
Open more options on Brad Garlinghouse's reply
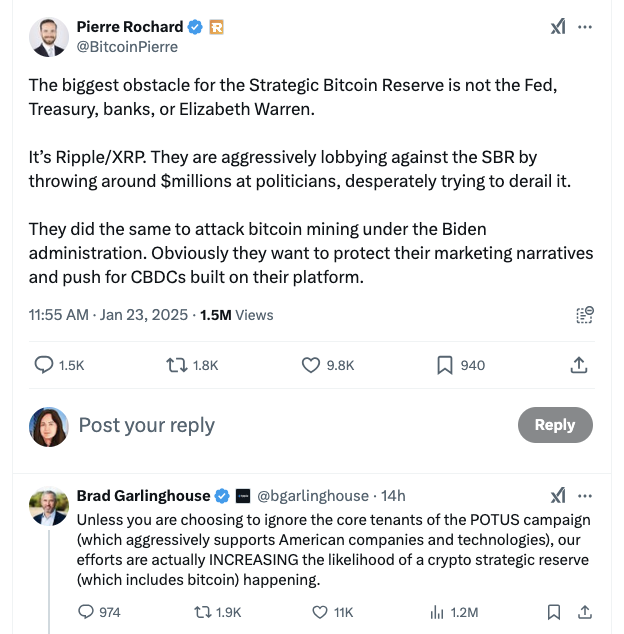586,496
